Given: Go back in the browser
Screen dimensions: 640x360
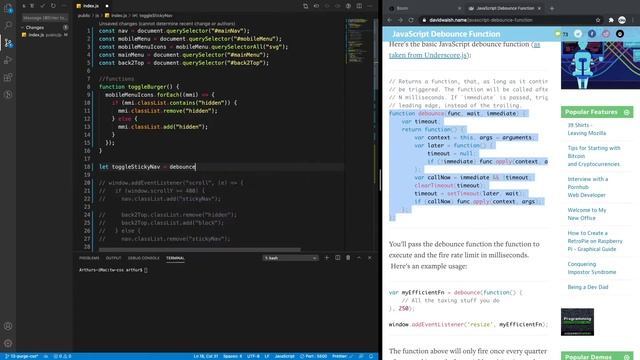Looking at the screenshot, I should coord(389,20).
